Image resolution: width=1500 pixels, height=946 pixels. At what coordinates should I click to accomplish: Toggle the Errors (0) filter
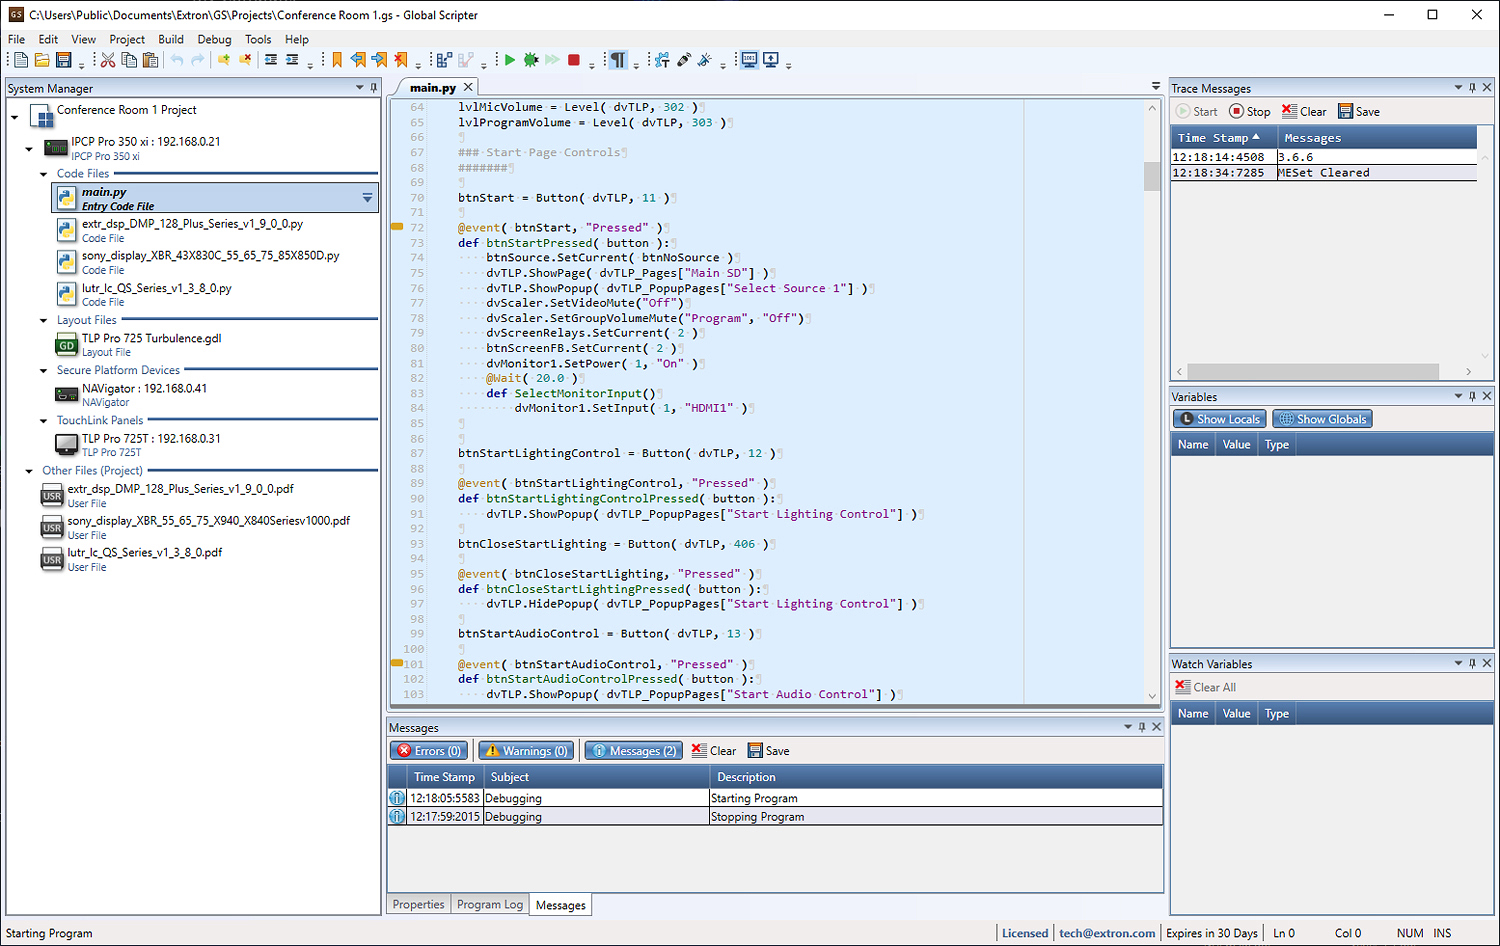429,751
